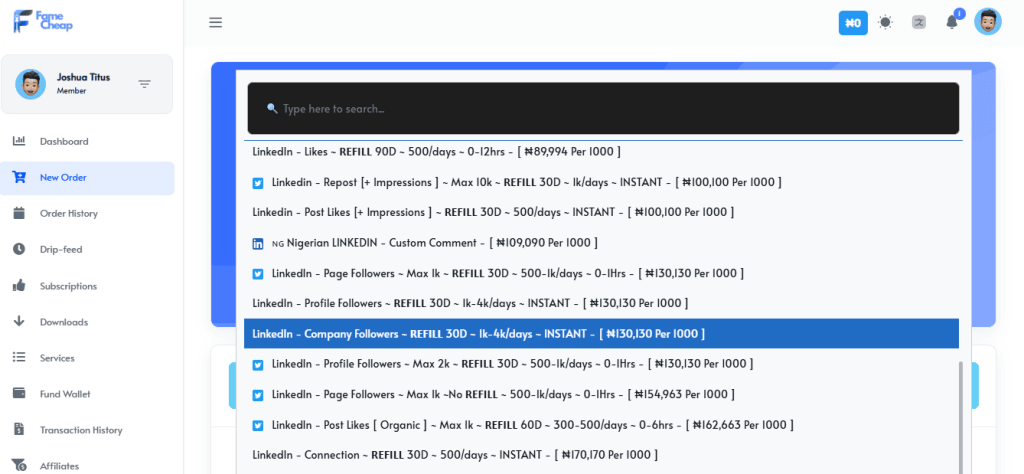This screenshot has width=1024, height=474.
Task: Expand user card filter icon
Action: pyautogui.click(x=144, y=84)
